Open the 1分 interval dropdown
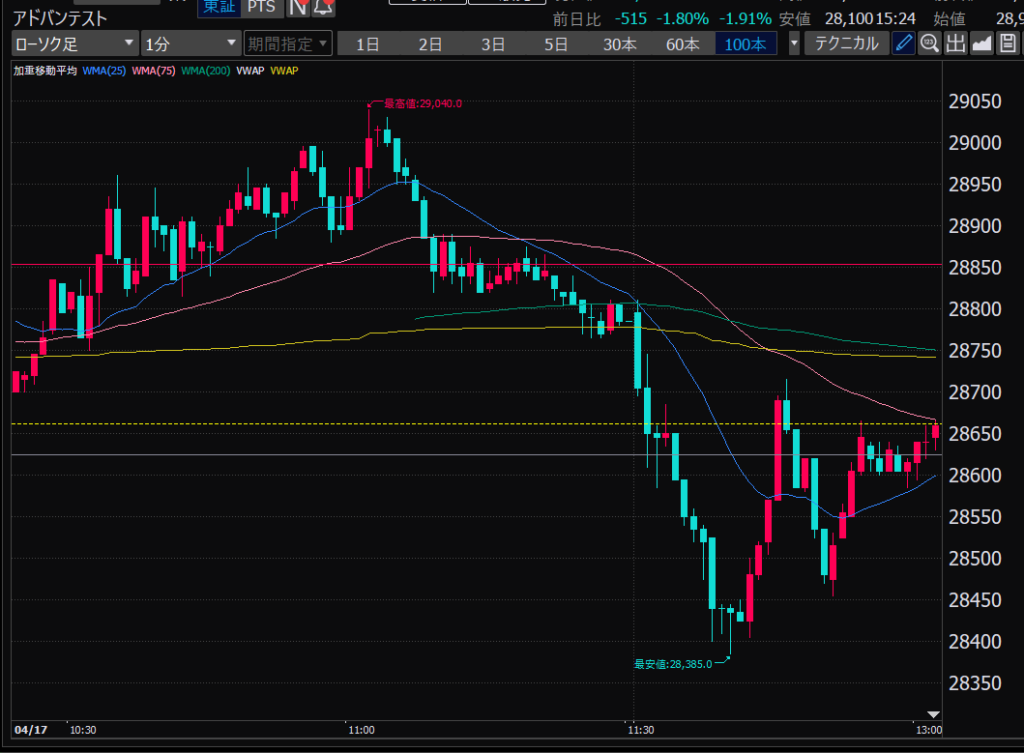 [190, 43]
